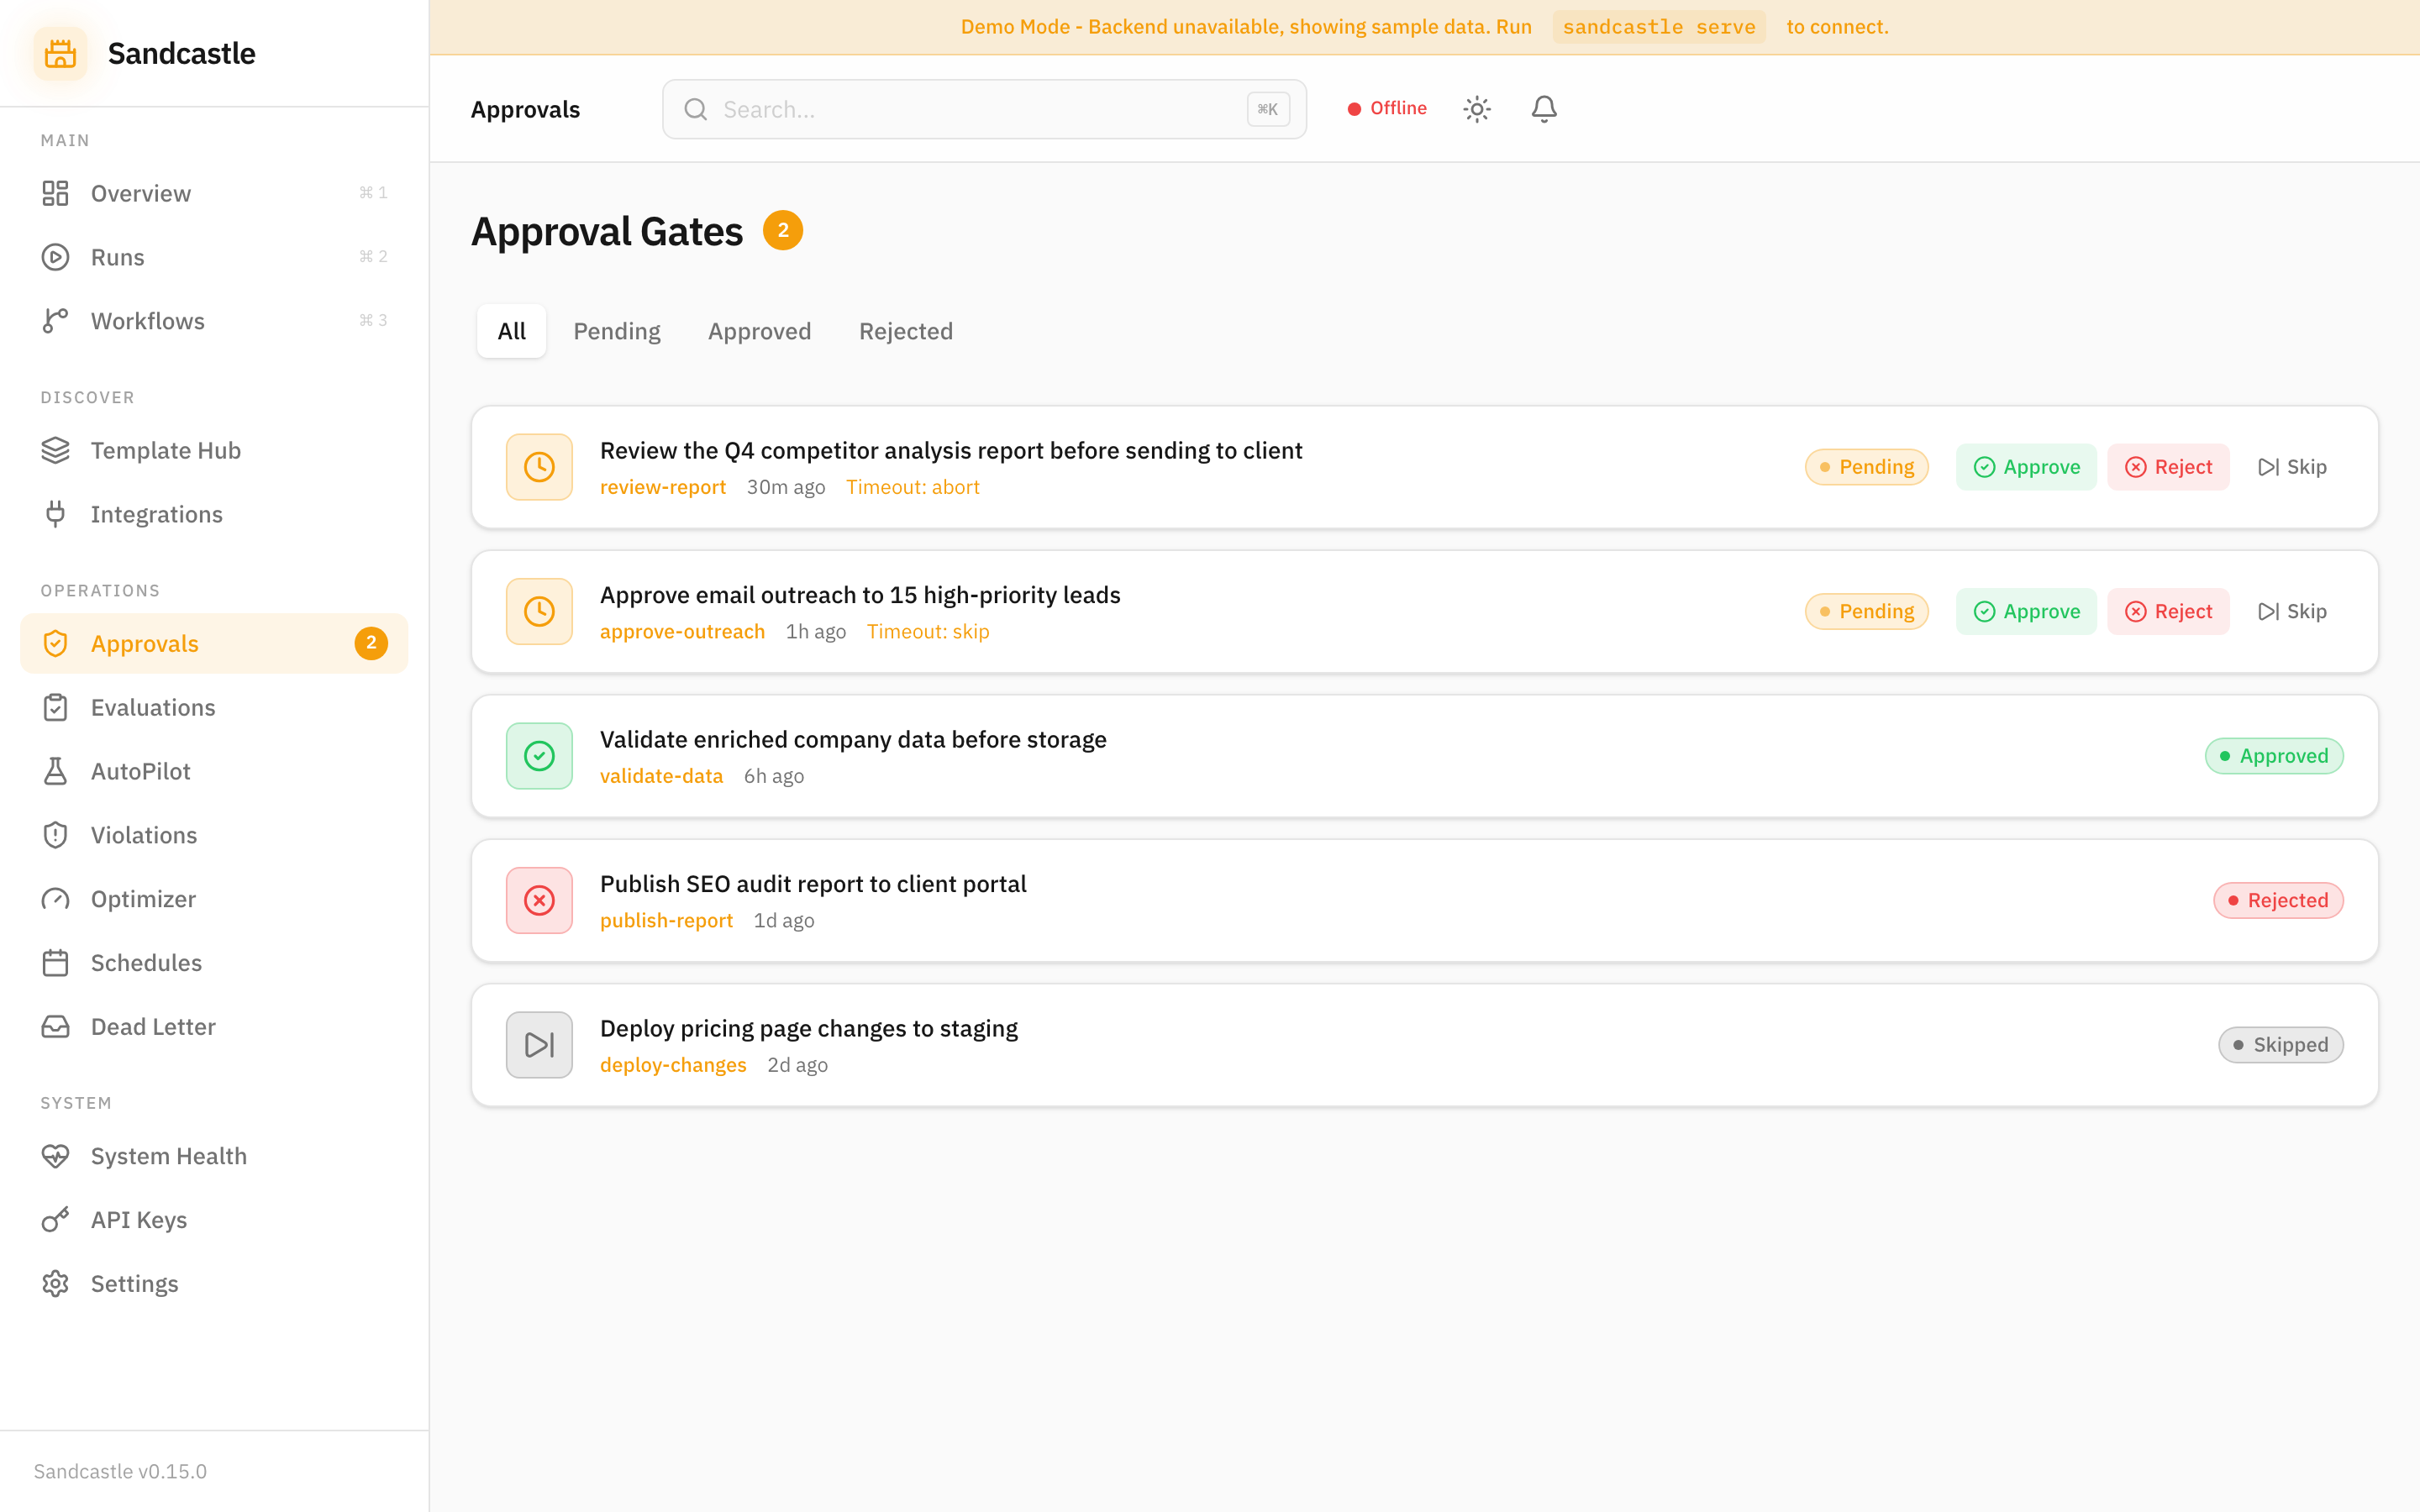The height and width of the screenshot is (1512, 2420).
Task: Open the Workflows section
Action: pyautogui.click(x=147, y=320)
